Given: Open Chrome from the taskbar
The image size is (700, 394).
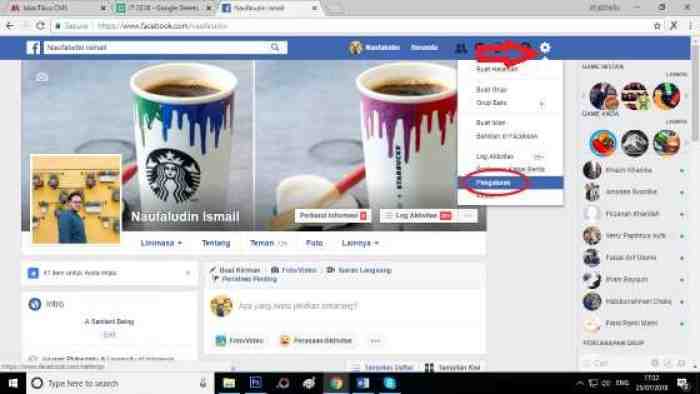Looking at the screenshot, I should (x=336, y=383).
